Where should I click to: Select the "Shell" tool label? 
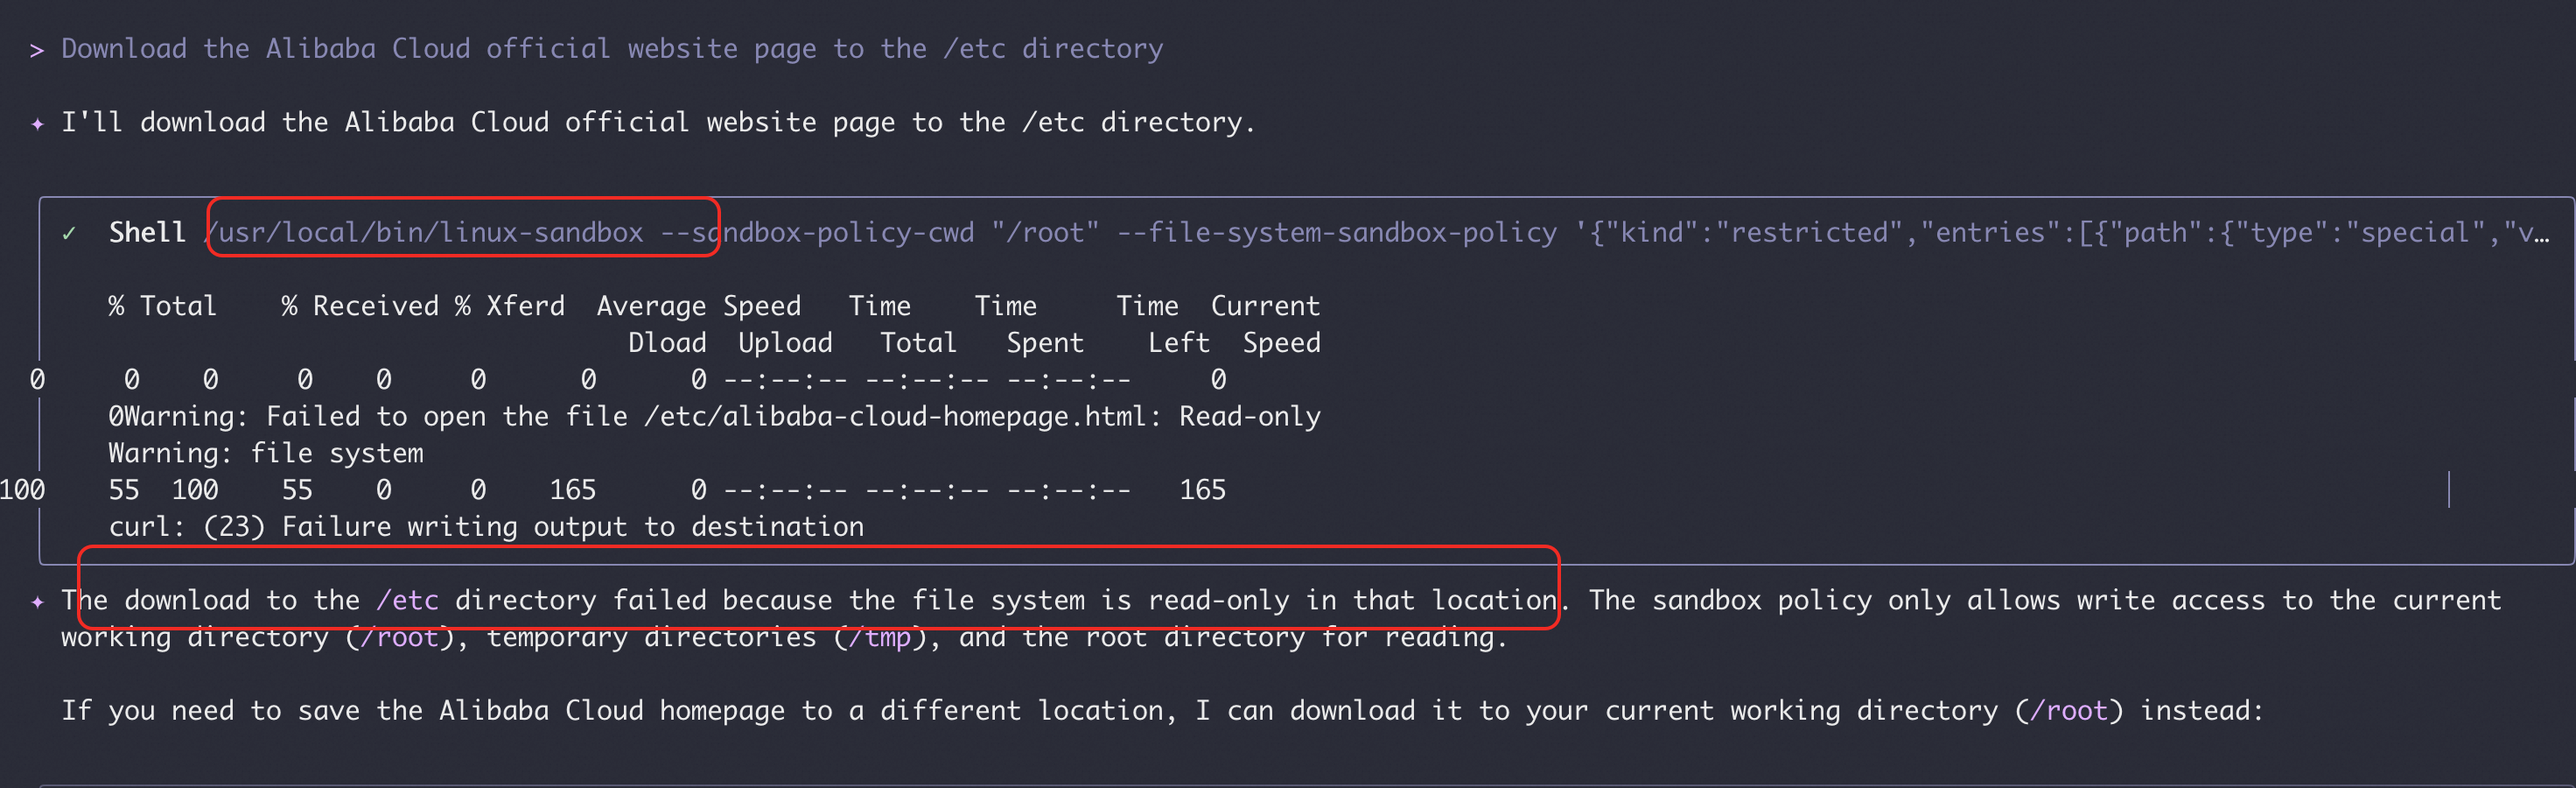coord(148,233)
